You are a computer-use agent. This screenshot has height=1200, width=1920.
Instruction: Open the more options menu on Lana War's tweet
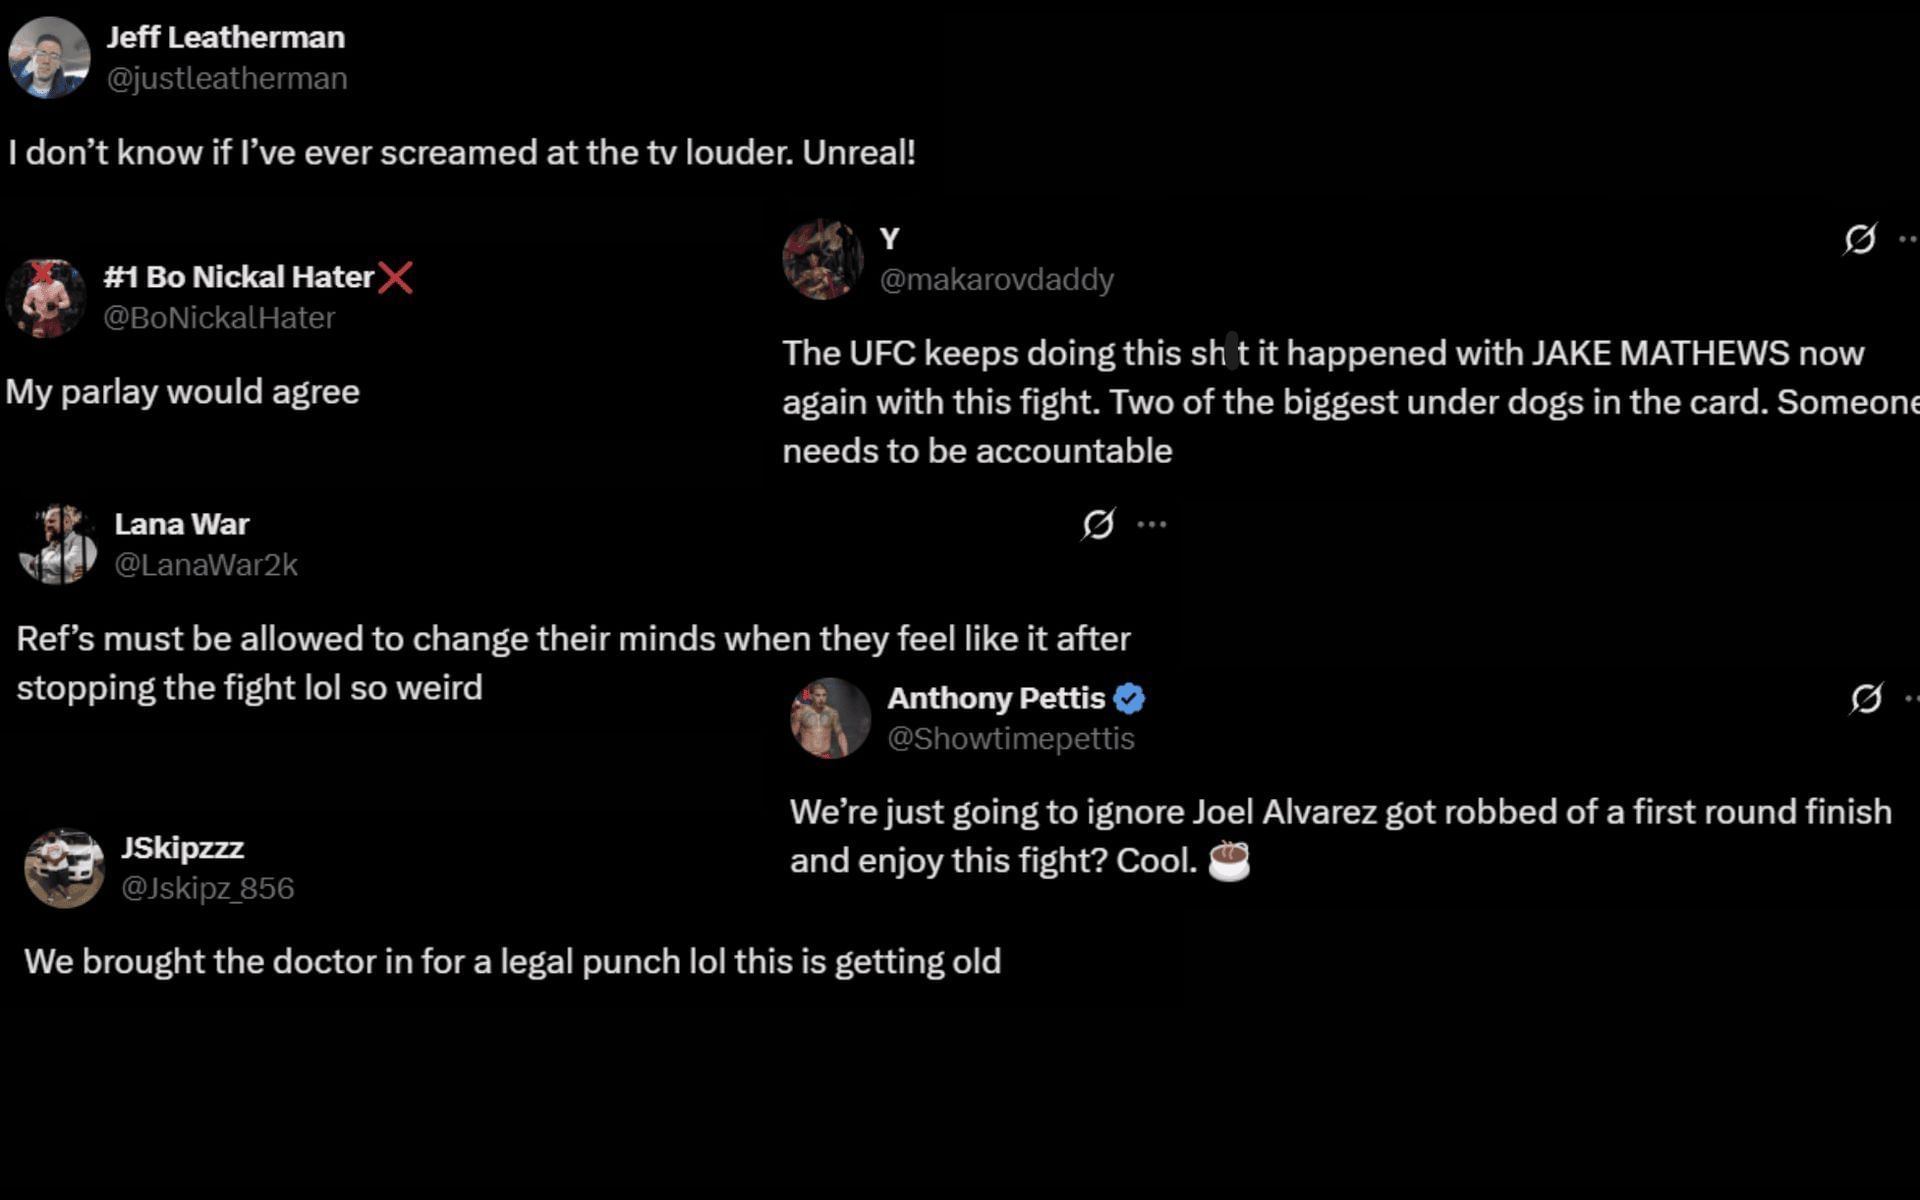tap(1152, 524)
